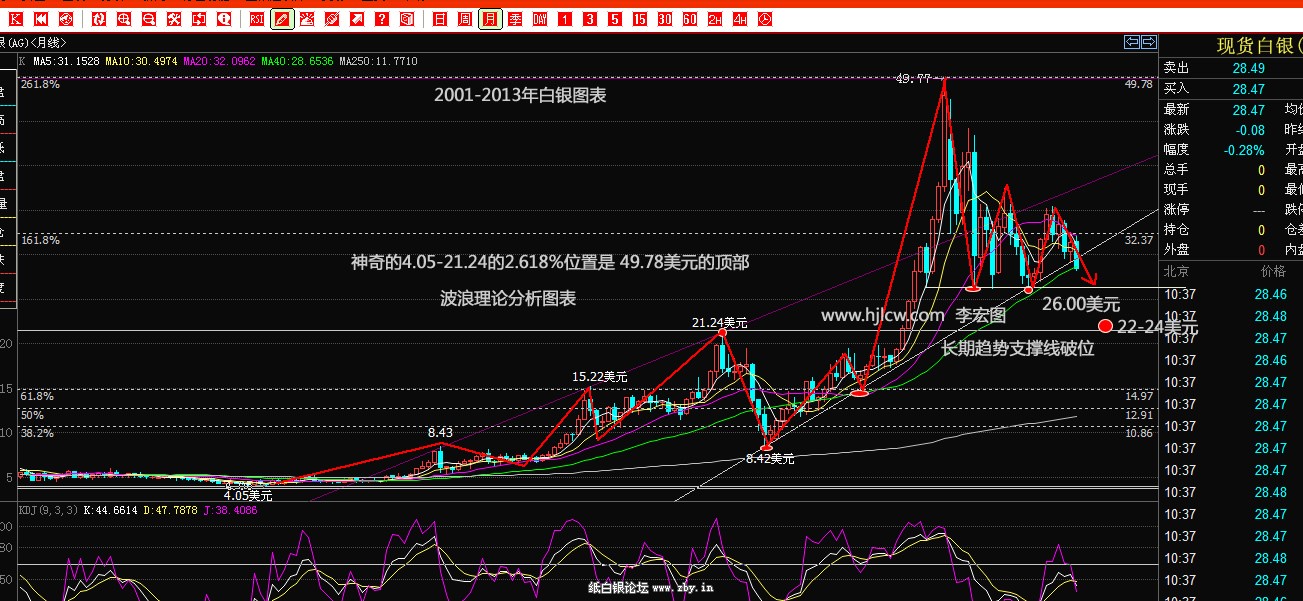This screenshot has width=1303, height=601.
Task: Switch to weekly chart with 周 button
Action: tap(465, 19)
